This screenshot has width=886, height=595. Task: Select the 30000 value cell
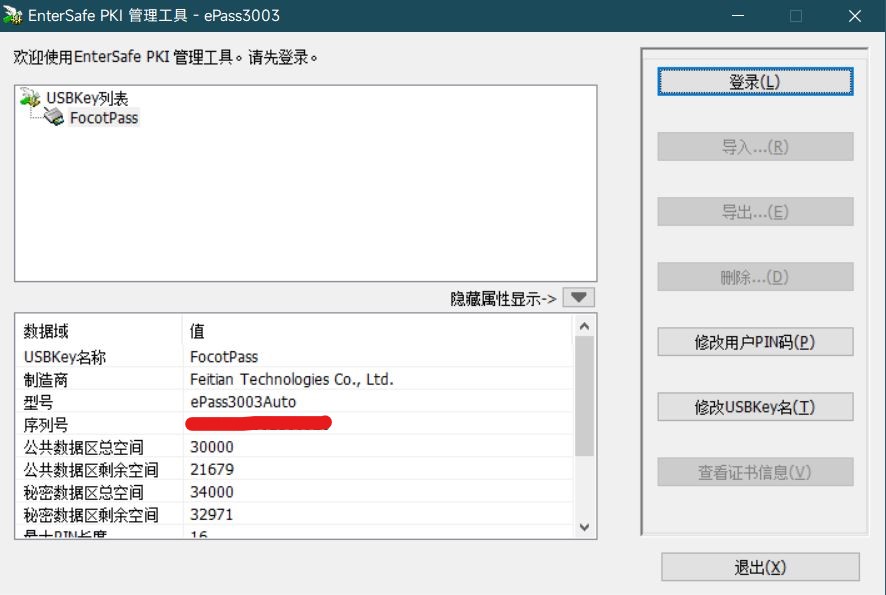[212, 447]
